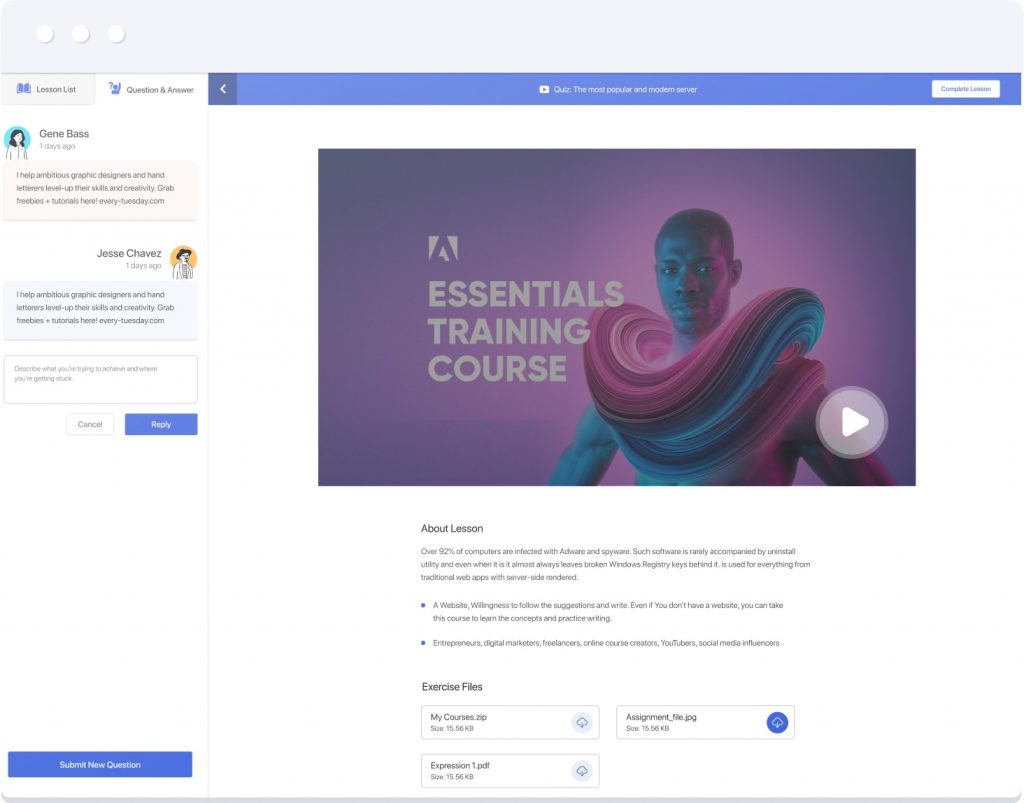Click the Question & Answer speech bubble icon

[x=114, y=89]
